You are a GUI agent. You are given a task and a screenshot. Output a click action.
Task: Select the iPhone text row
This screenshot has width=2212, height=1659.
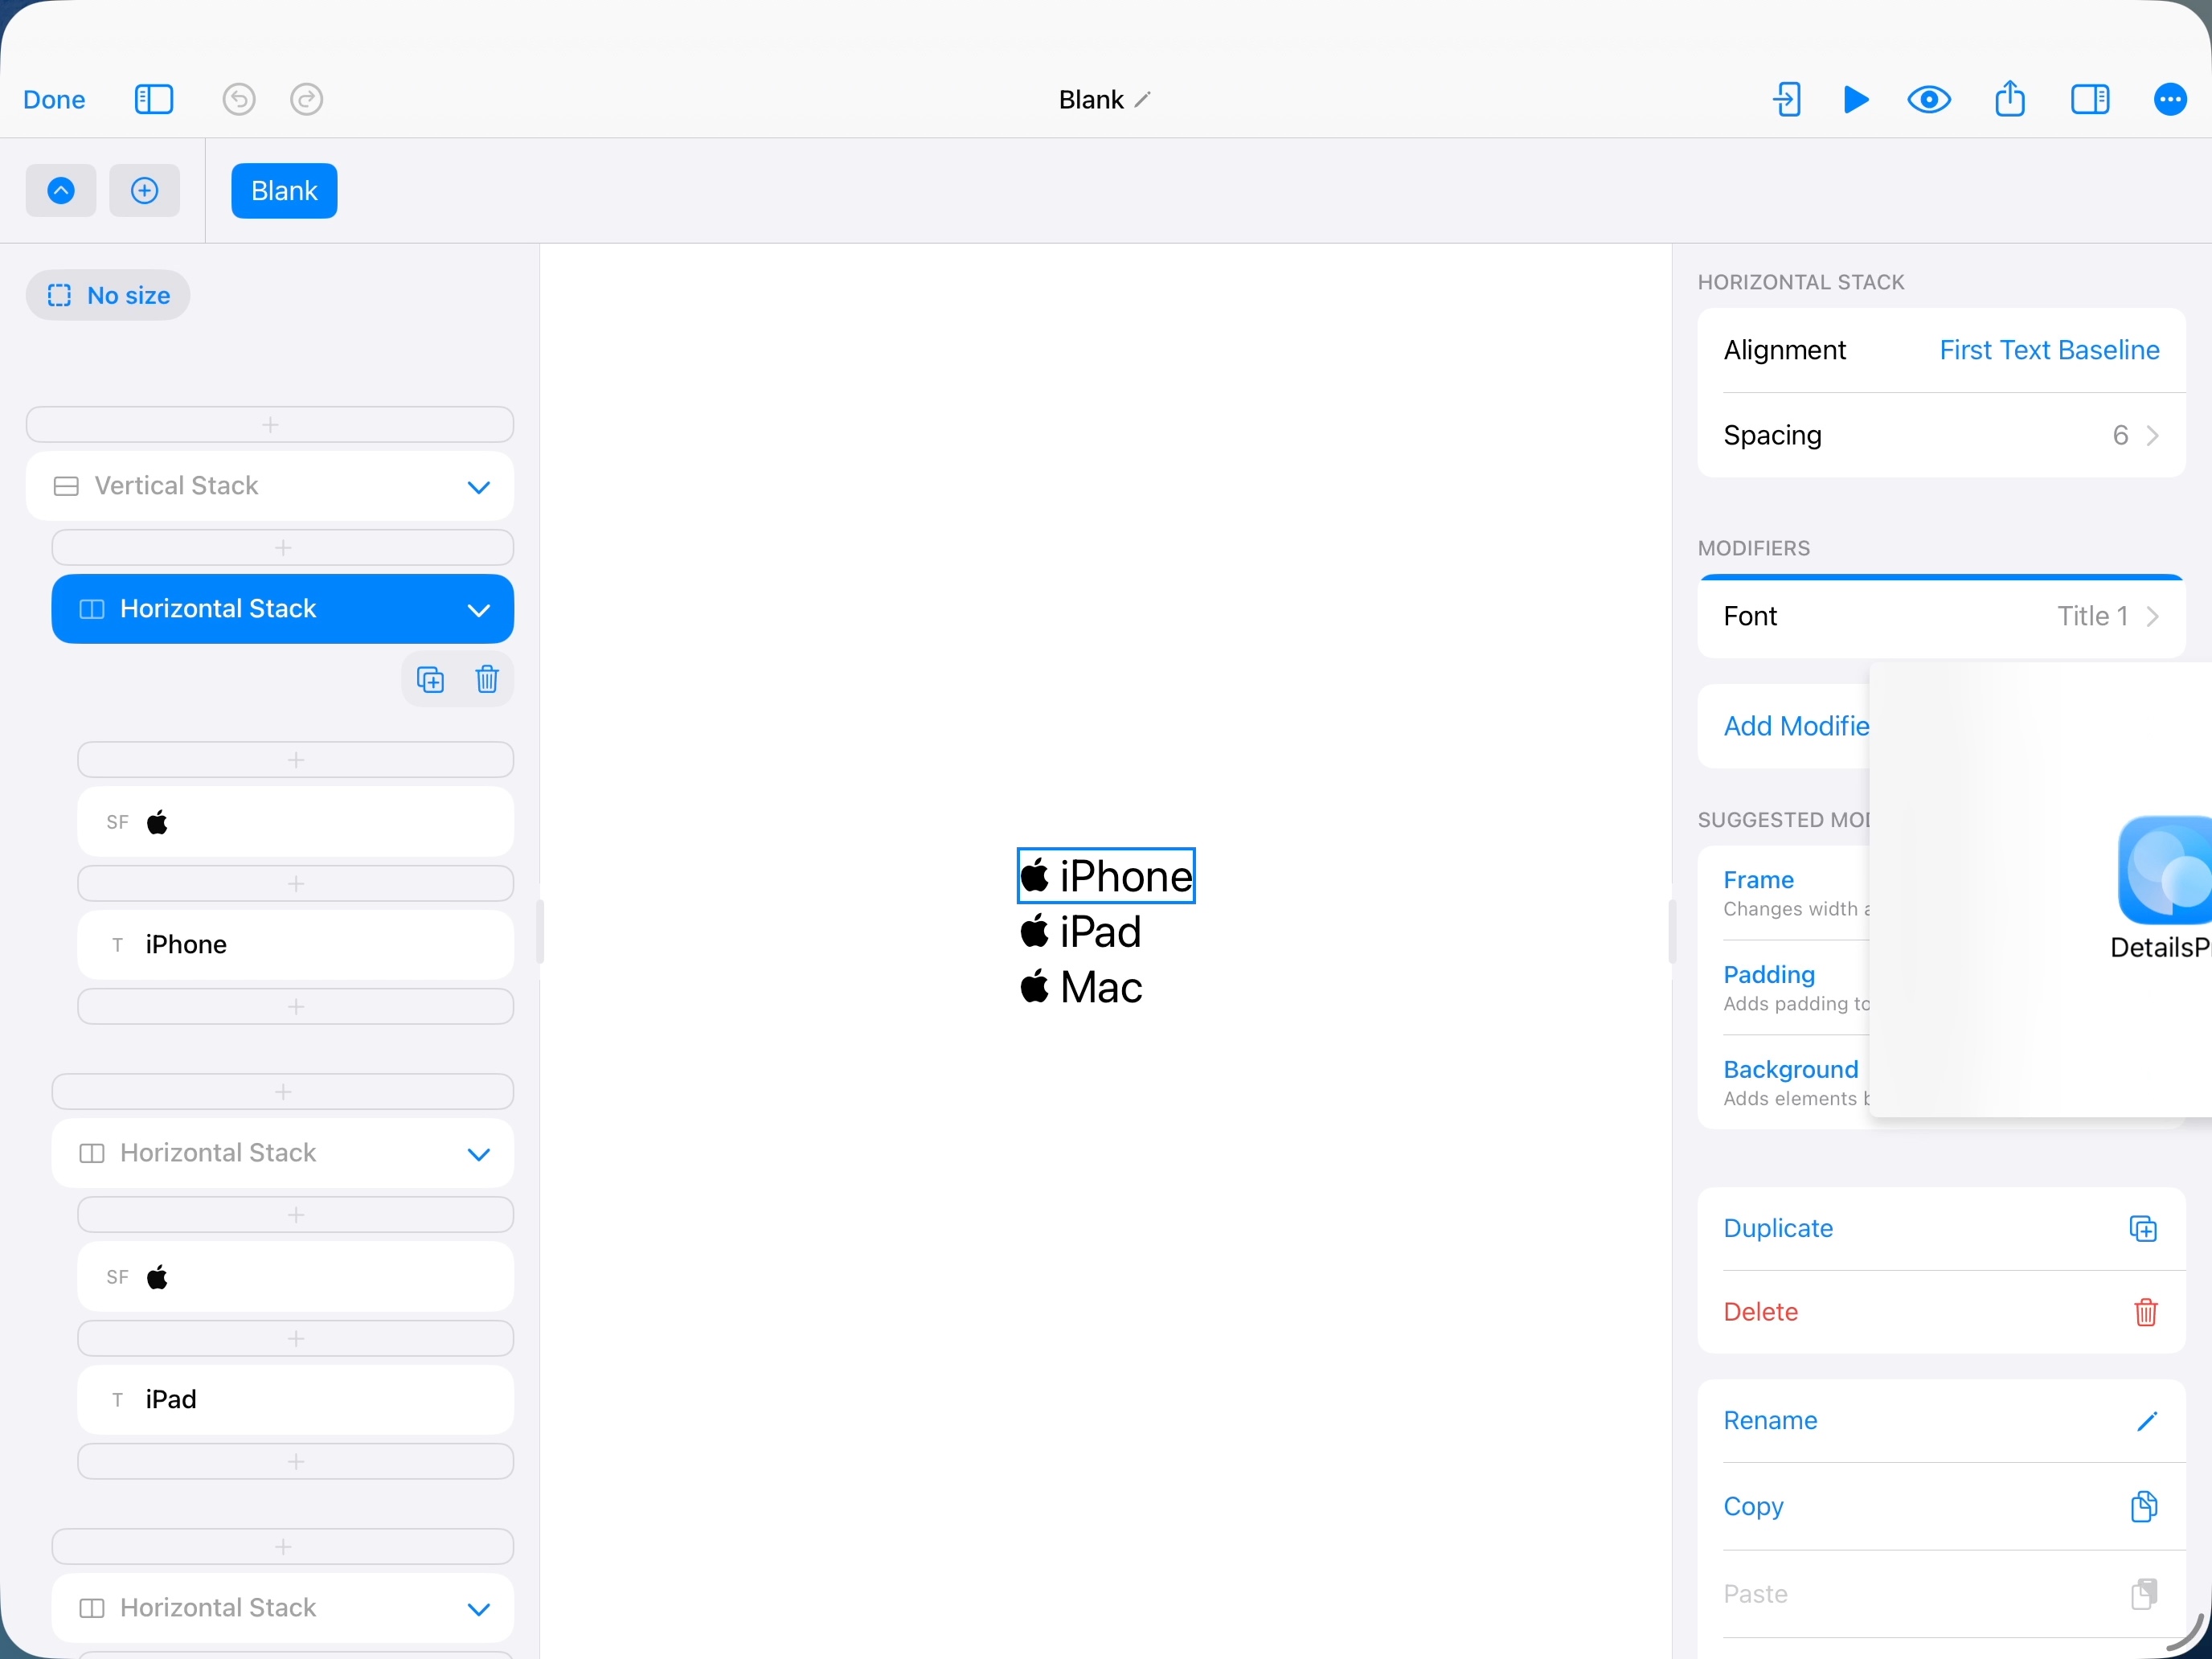(x=296, y=945)
